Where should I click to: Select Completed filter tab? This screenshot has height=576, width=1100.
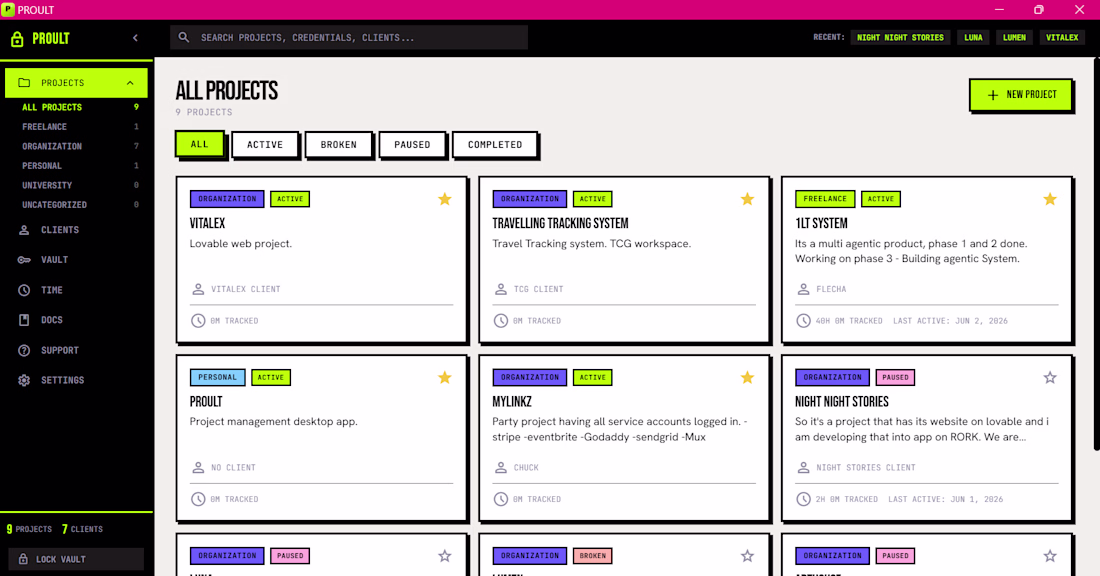(x=495, y=145)
